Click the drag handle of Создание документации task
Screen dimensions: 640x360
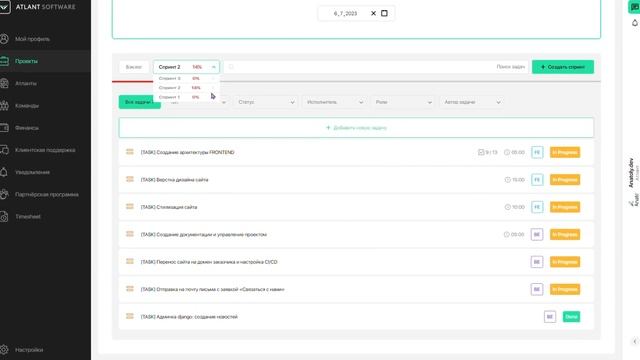130,234
